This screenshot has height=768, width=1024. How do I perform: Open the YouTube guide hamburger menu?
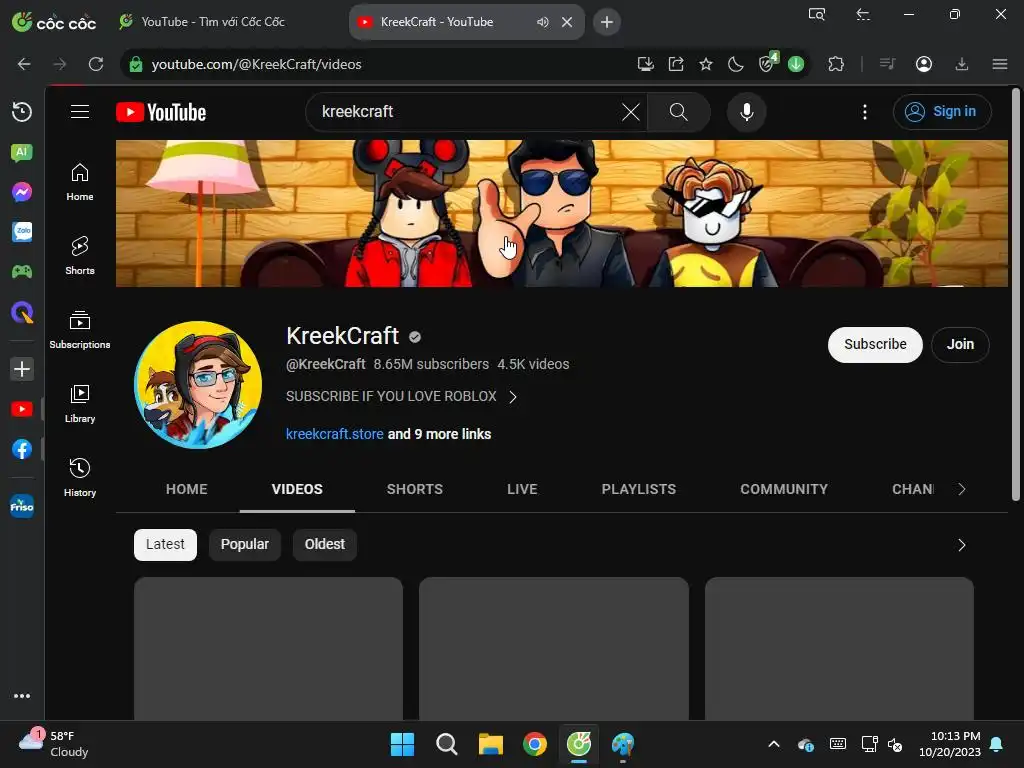point(80,112)
